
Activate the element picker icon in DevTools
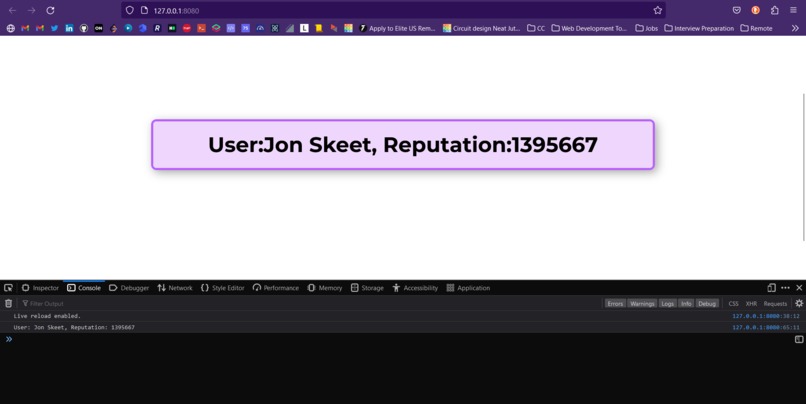tap(8, 288)
